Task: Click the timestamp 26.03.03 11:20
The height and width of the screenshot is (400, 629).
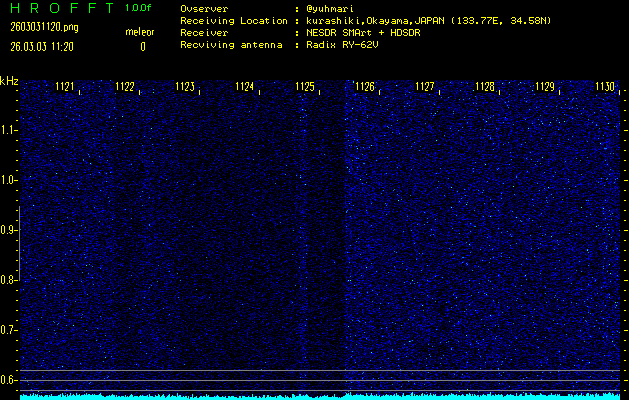Action: 42,47
